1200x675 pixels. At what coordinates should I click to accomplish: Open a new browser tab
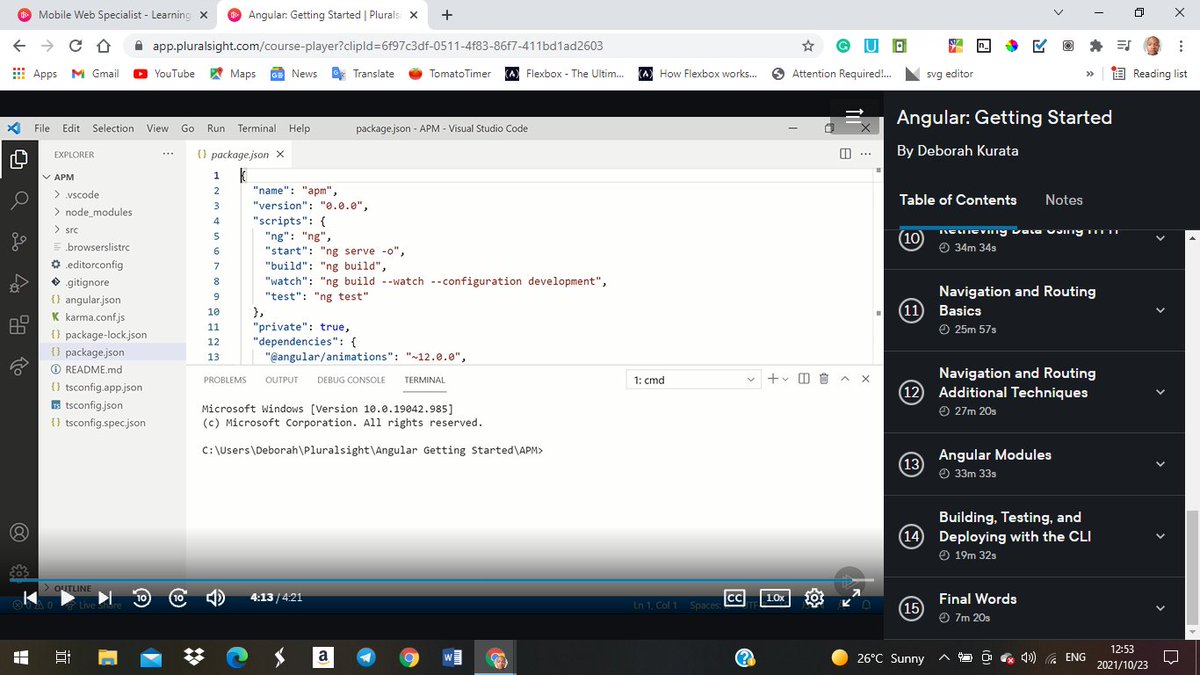point(447,15)
